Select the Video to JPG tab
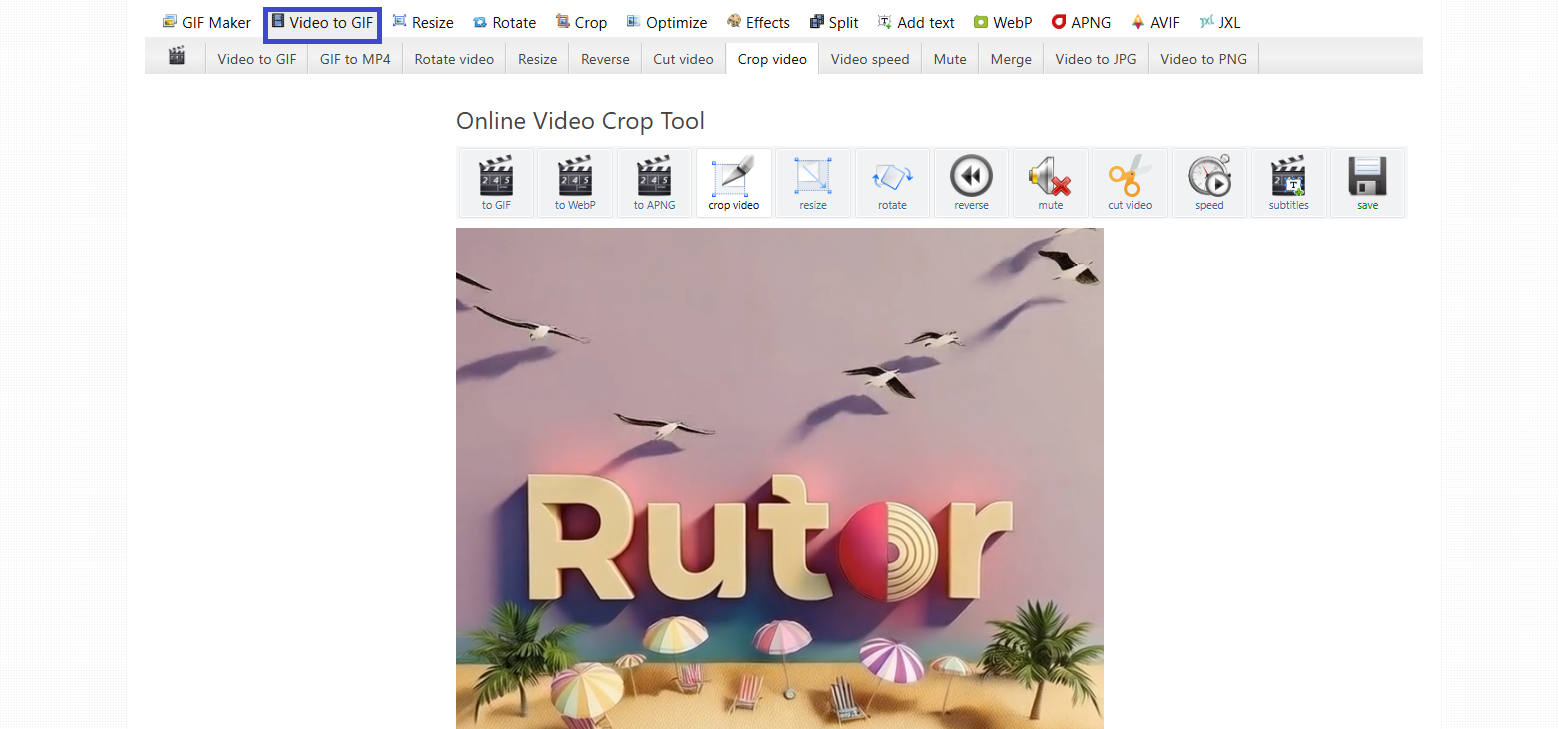Screen dimensions: 1559x729 tap(1096, 59)
